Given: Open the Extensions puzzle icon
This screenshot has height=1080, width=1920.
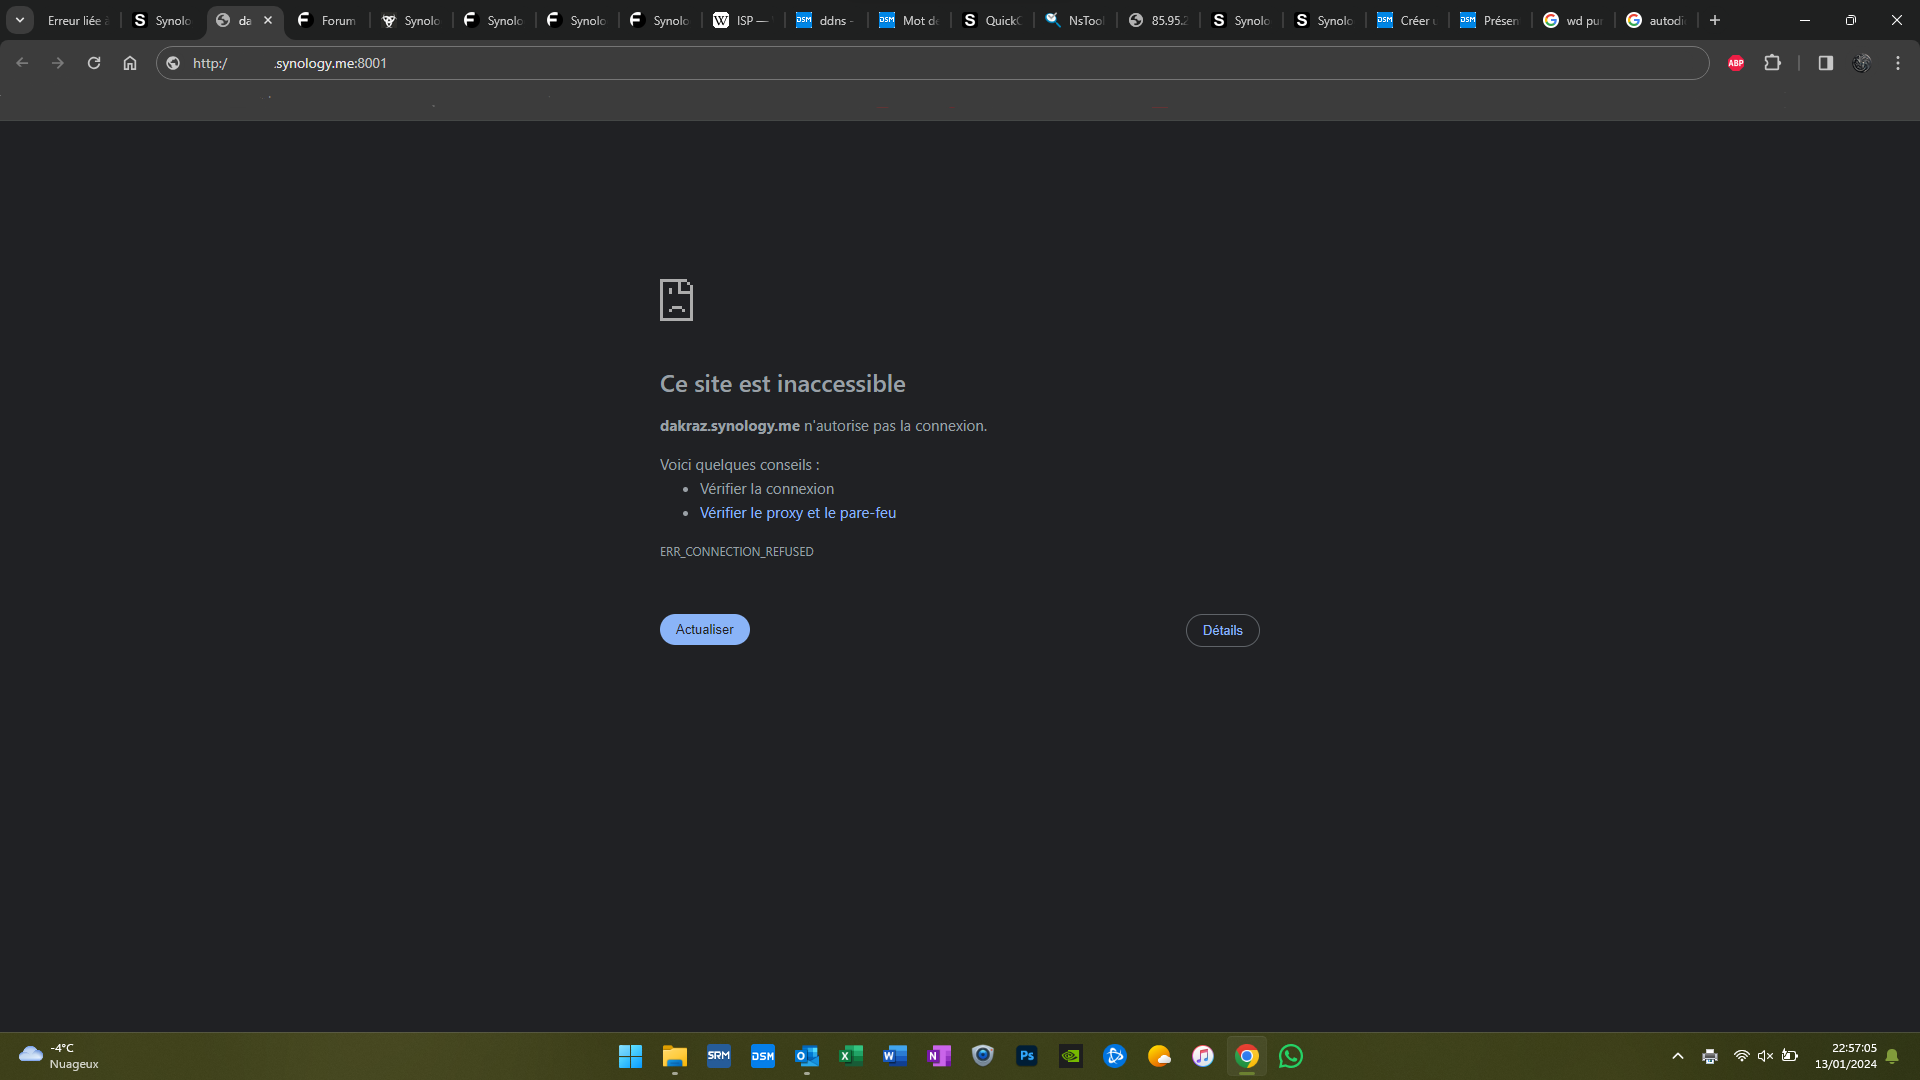Looking at the screenshot, I should [x=1772, y=63].
